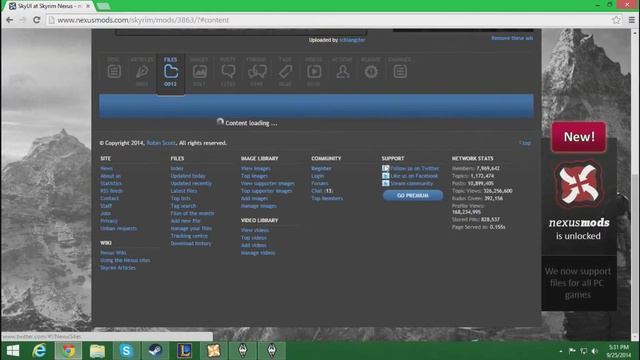
Task: Open the Videos tab play icon
Action: click(313, 72)
